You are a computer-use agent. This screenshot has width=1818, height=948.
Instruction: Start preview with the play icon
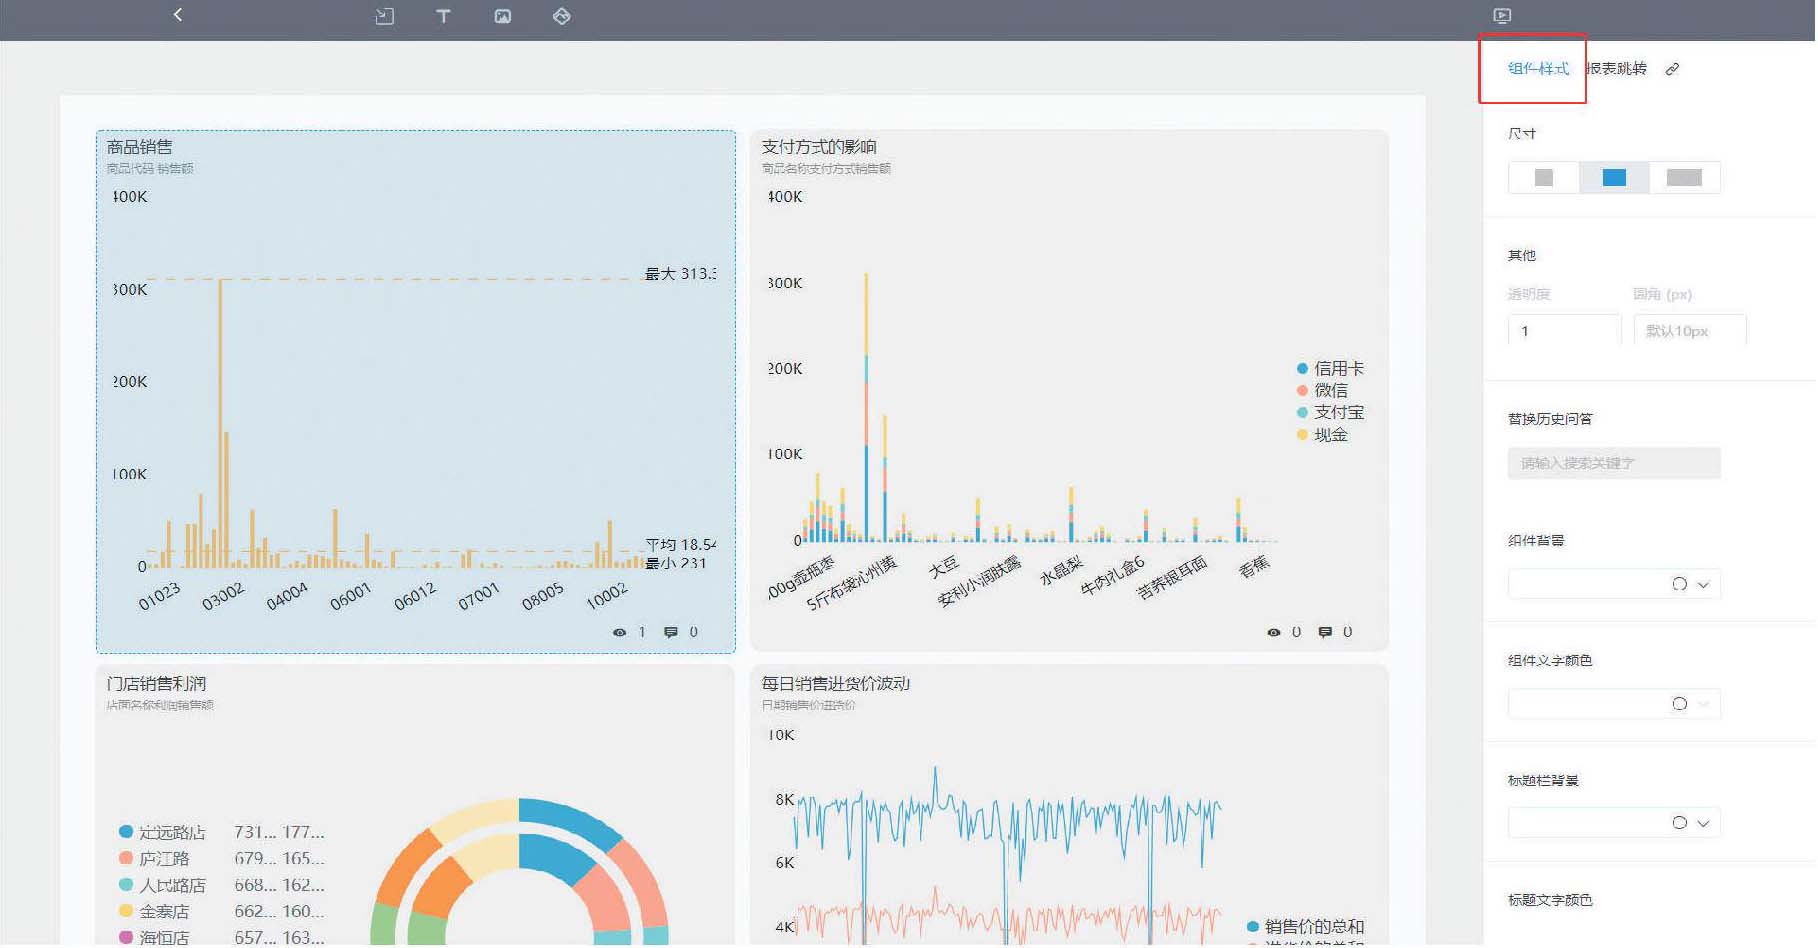tap(1501, 16)
